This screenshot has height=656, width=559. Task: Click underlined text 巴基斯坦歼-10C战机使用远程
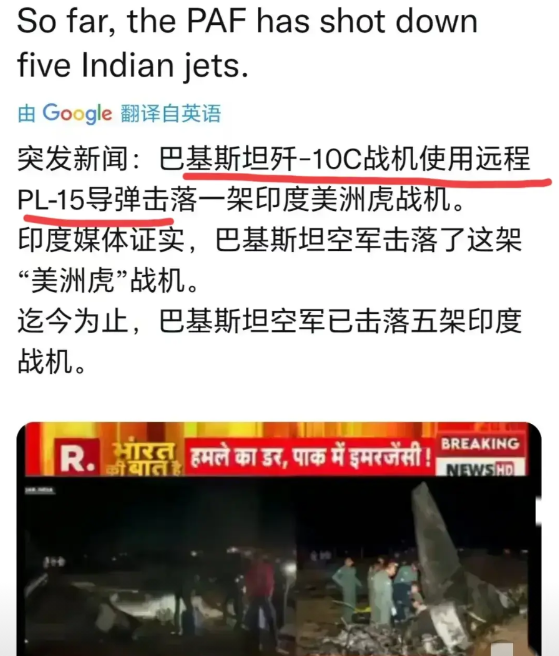345,159
